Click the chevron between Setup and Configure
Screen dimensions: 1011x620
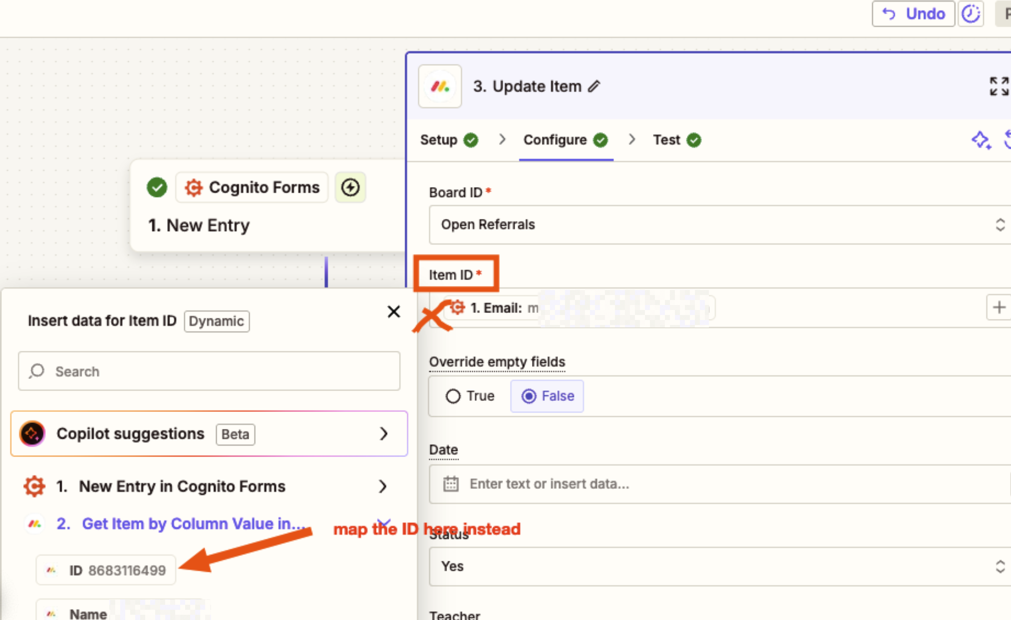[x=502, y=140]
